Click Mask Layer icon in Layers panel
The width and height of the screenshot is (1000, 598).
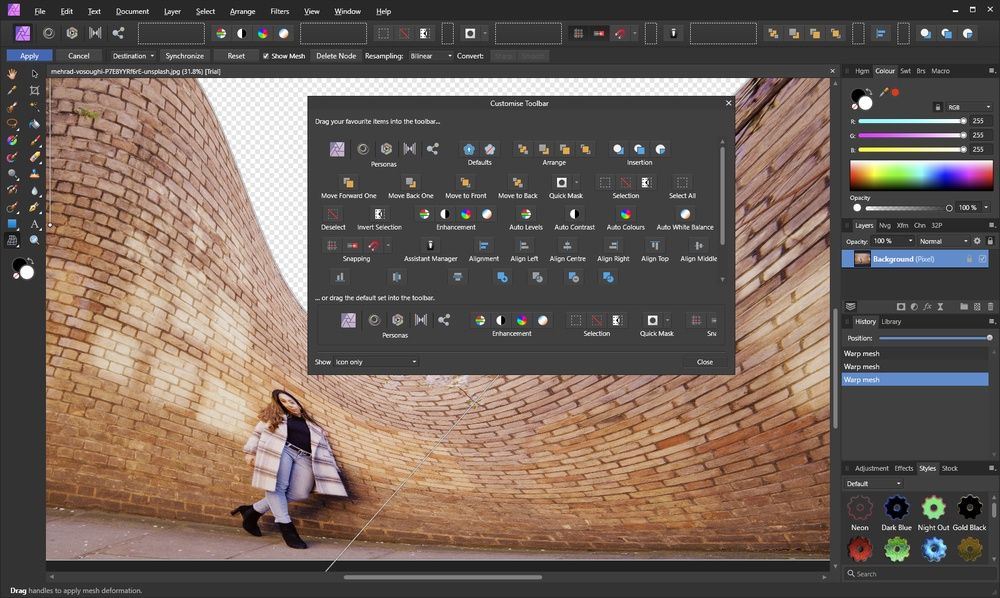[x=901, y=307]
